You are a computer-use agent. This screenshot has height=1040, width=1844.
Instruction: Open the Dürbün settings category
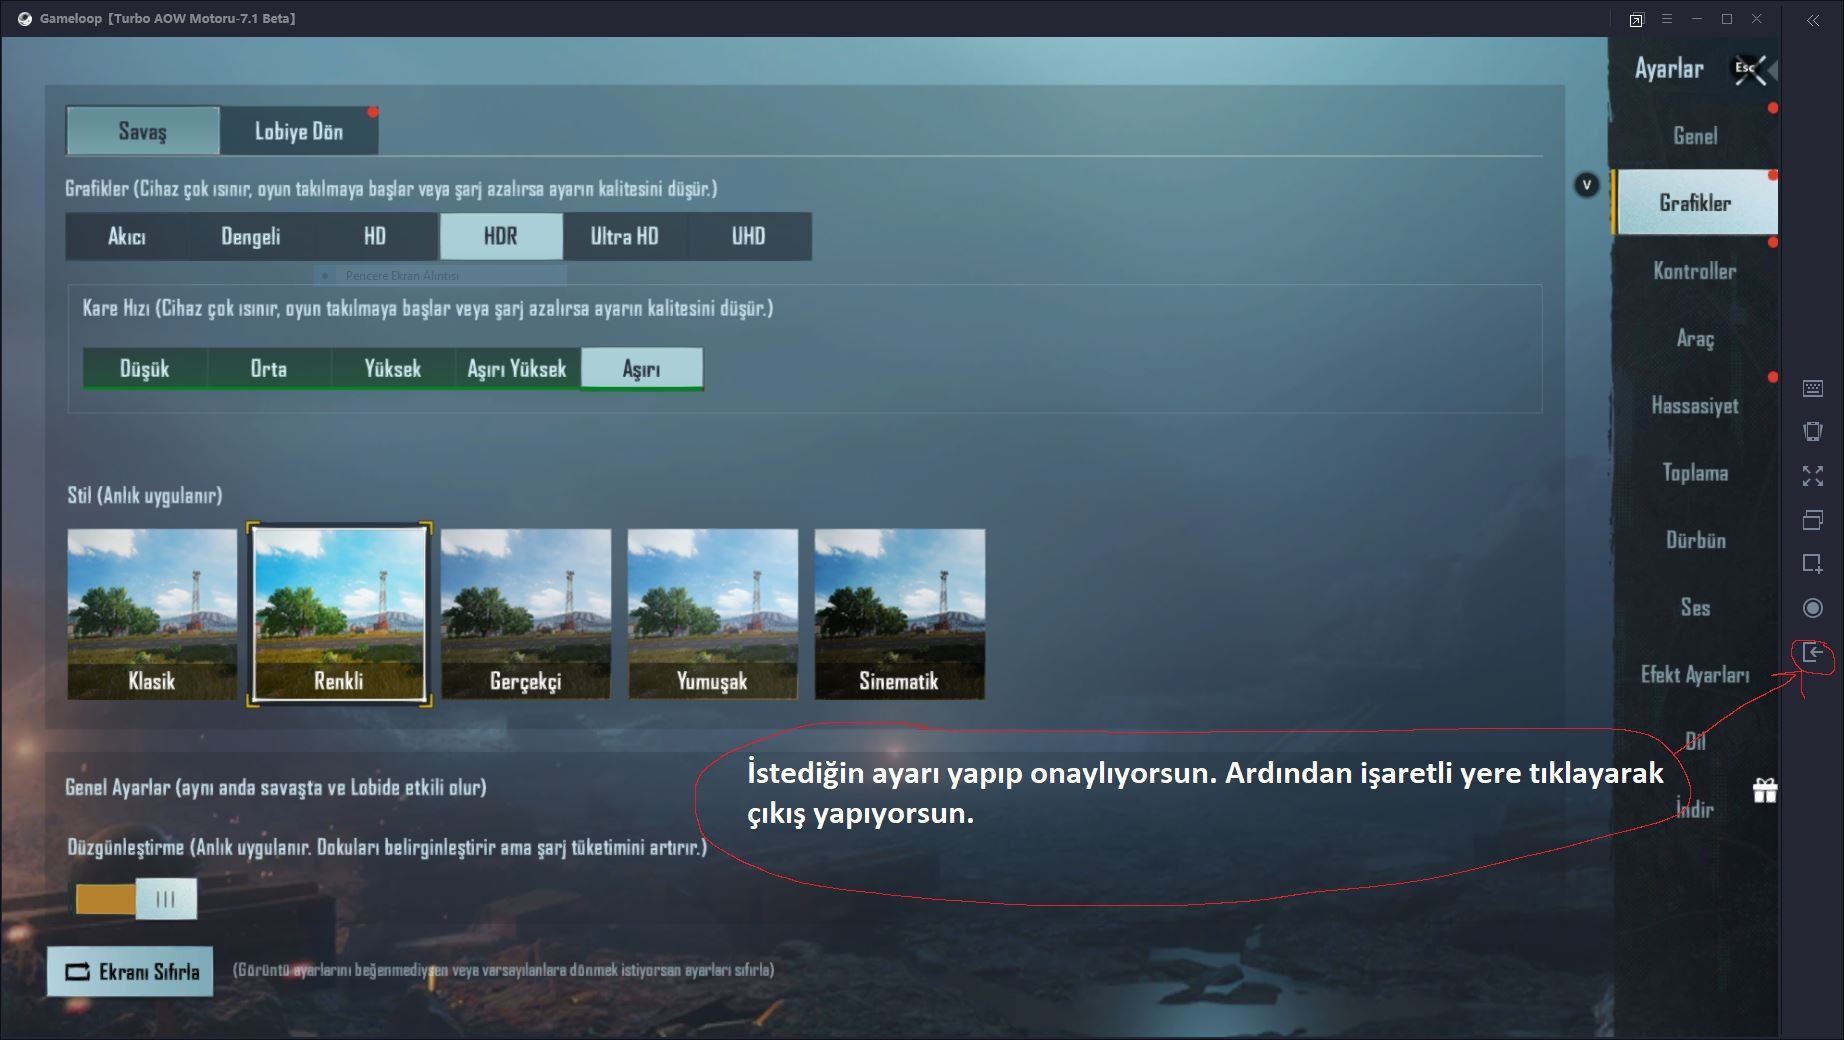(1695, 540)
